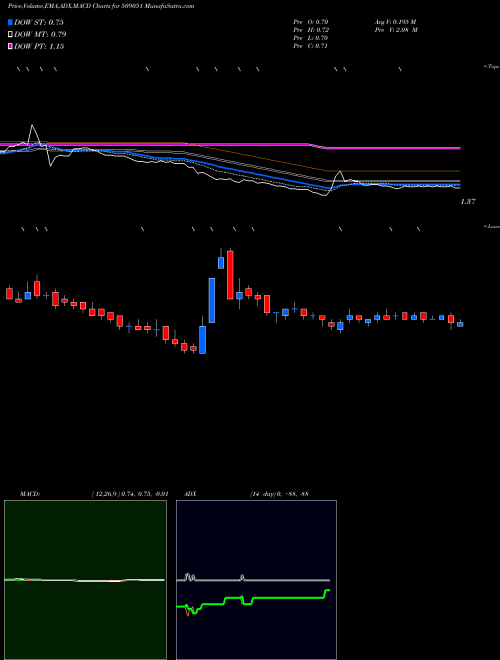Open the green MACD indicator chart
The height and width of the screenshot is (660, 500).
click(x=85, y=580)
